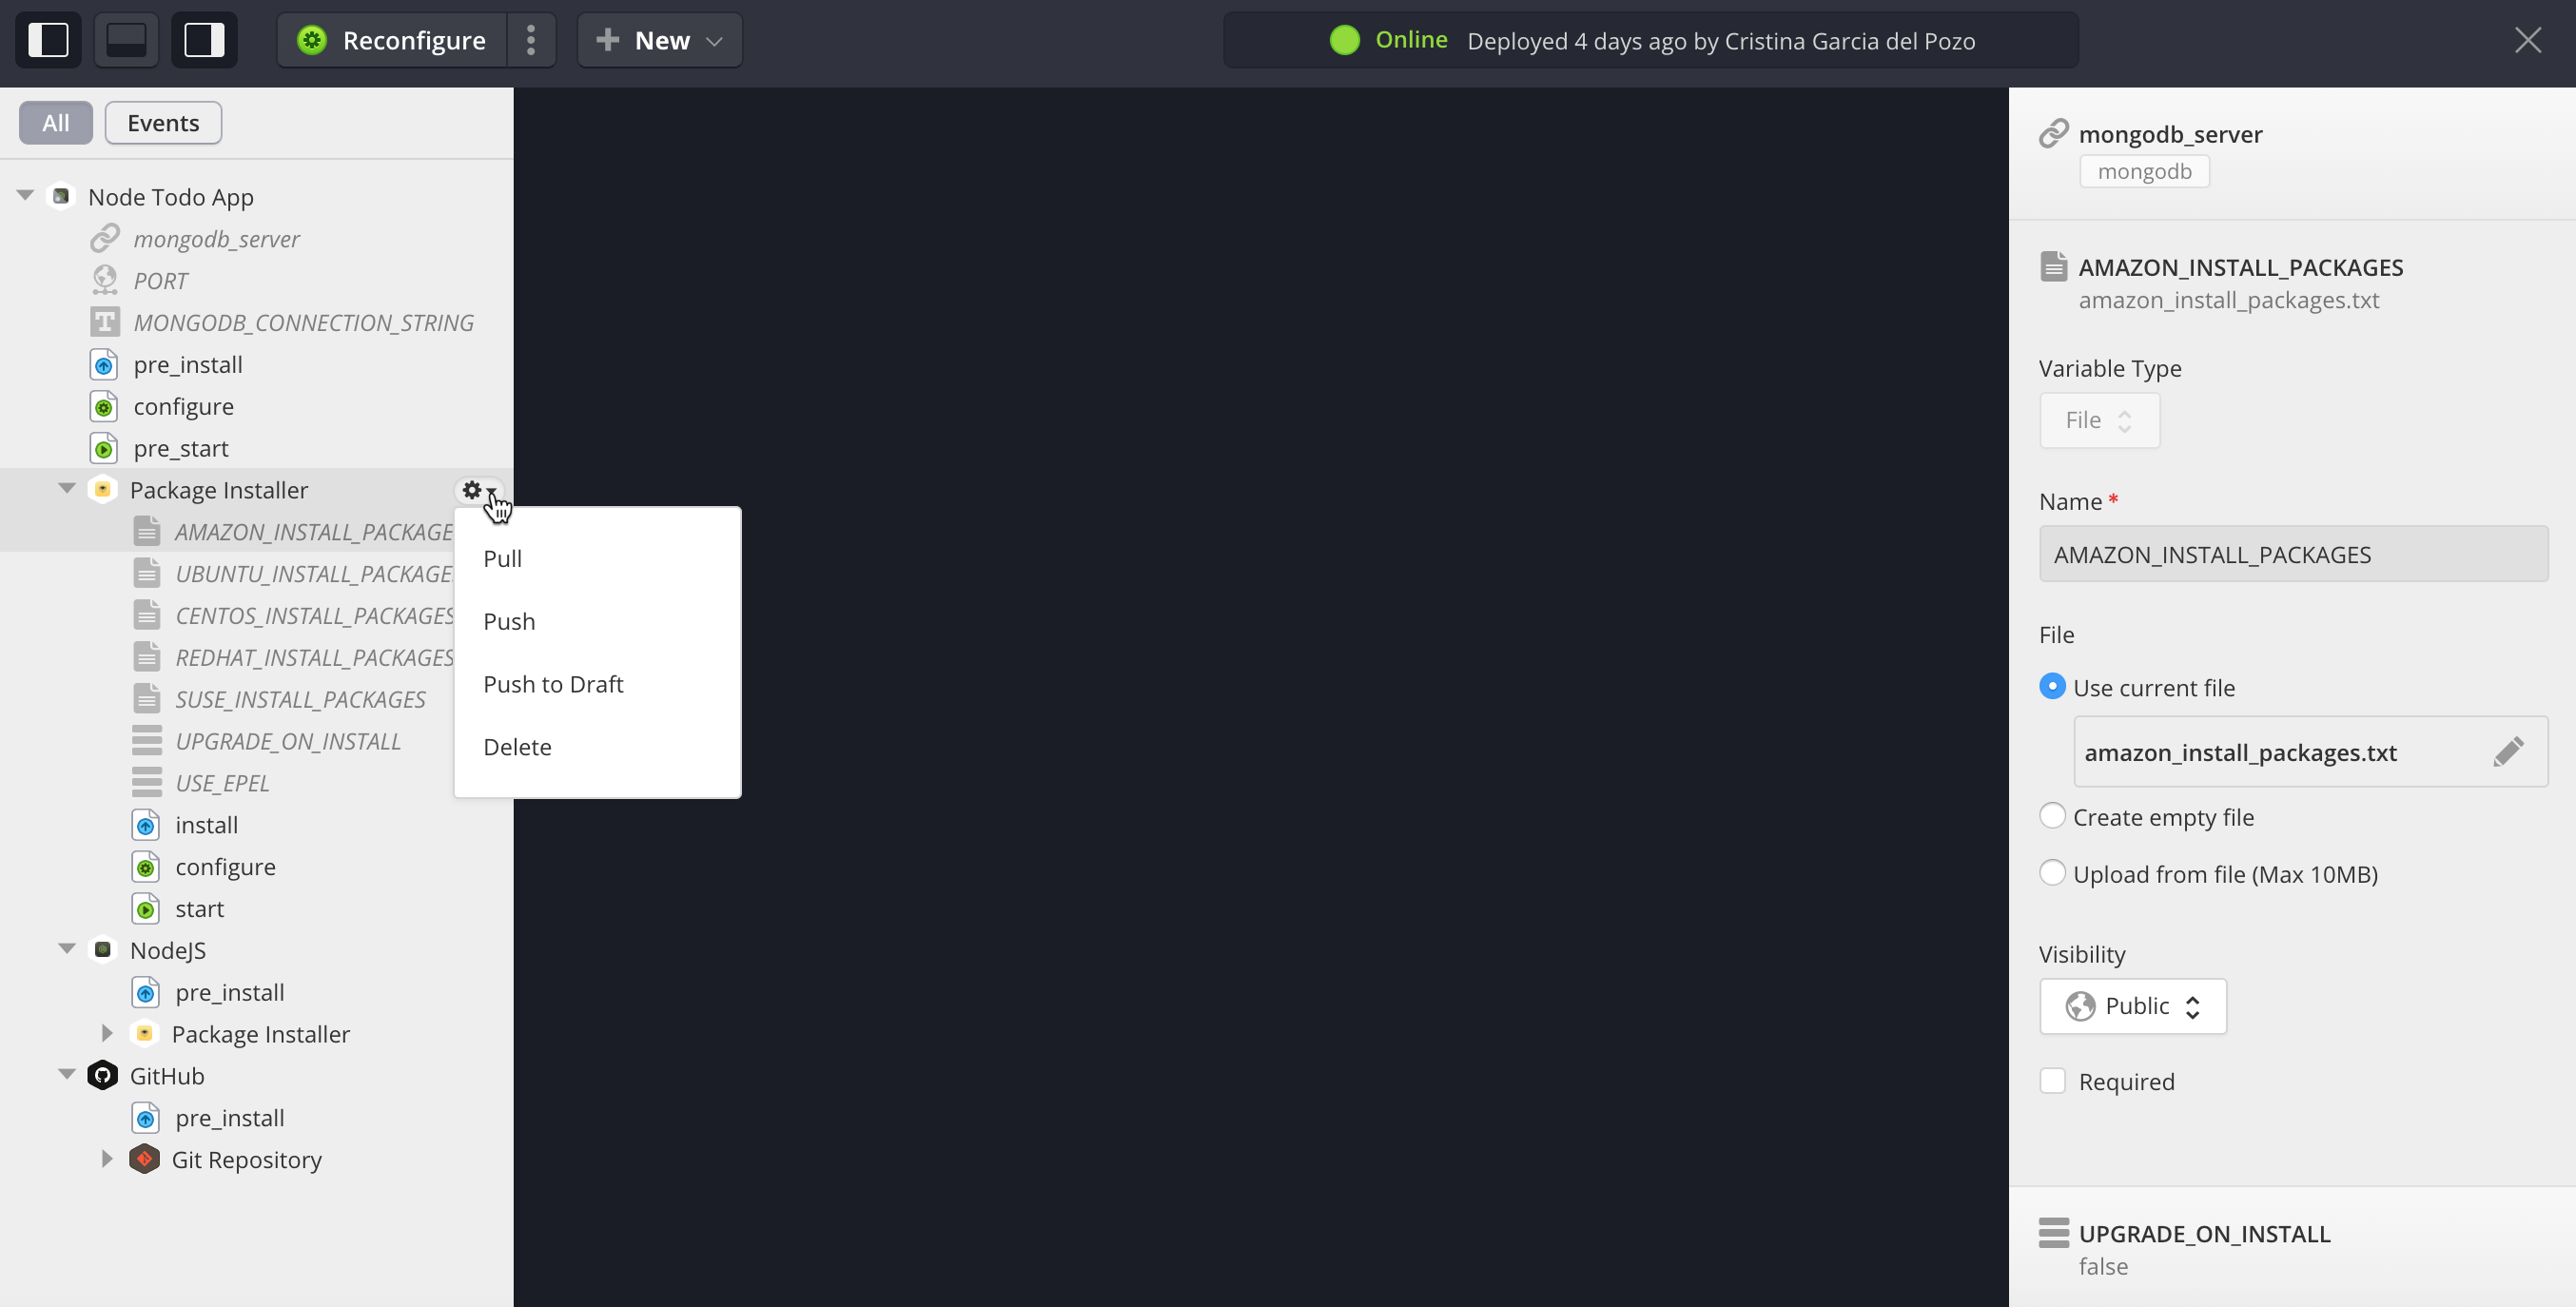Viewport: 2576px width, 1307px height.
Task: Select the 'Use current file' radio button
Action: [x=2053, y=685]
